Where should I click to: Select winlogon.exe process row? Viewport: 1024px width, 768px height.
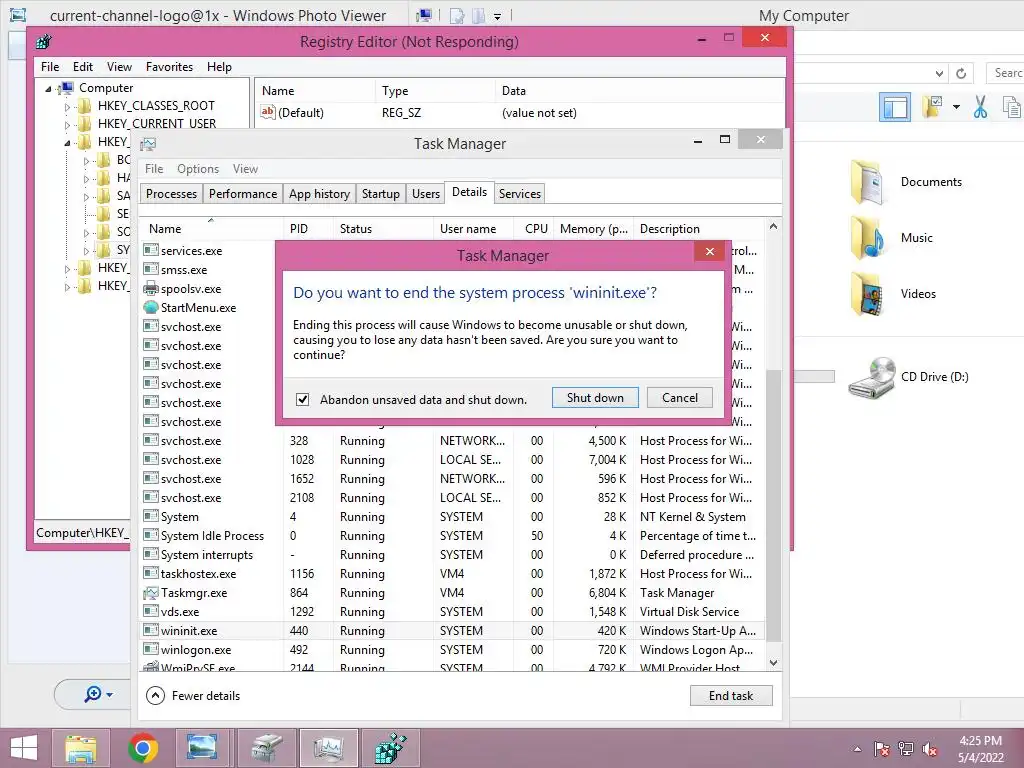[x=452, y=650]
